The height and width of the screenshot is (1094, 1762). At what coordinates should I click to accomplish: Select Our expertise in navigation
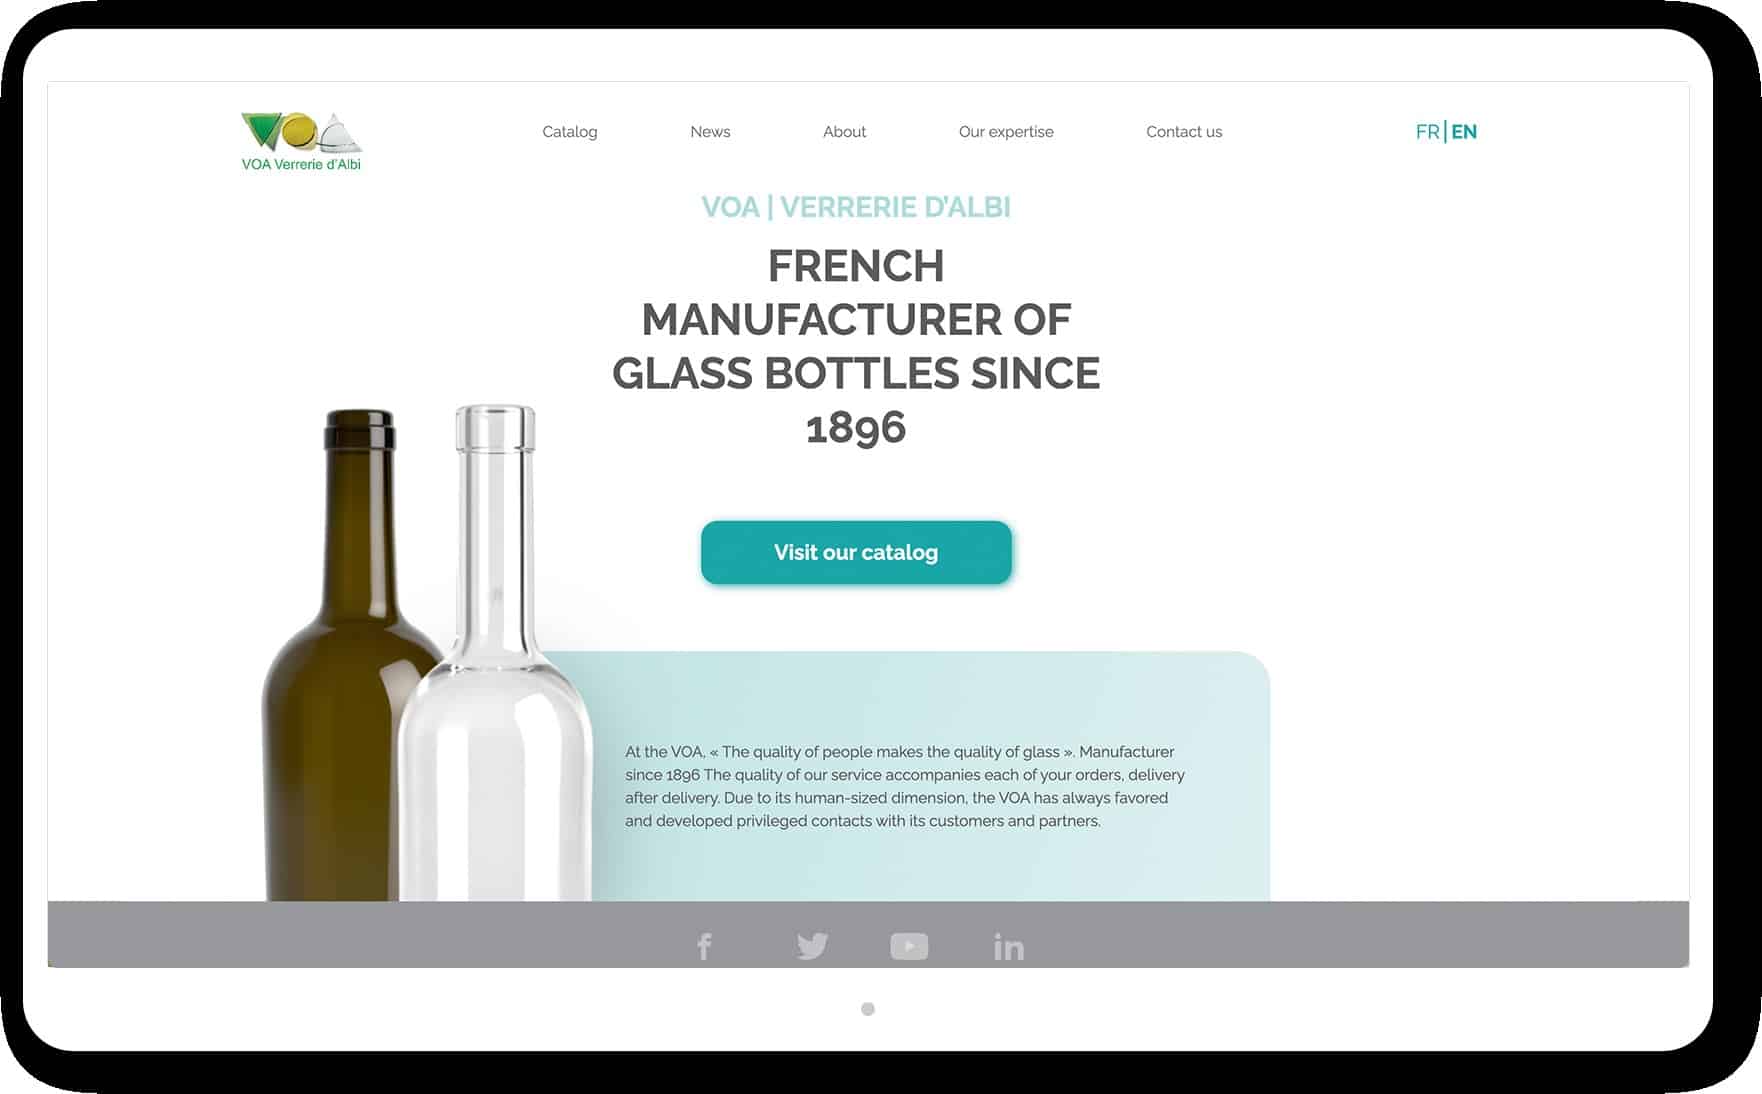tap(1006, 132)
